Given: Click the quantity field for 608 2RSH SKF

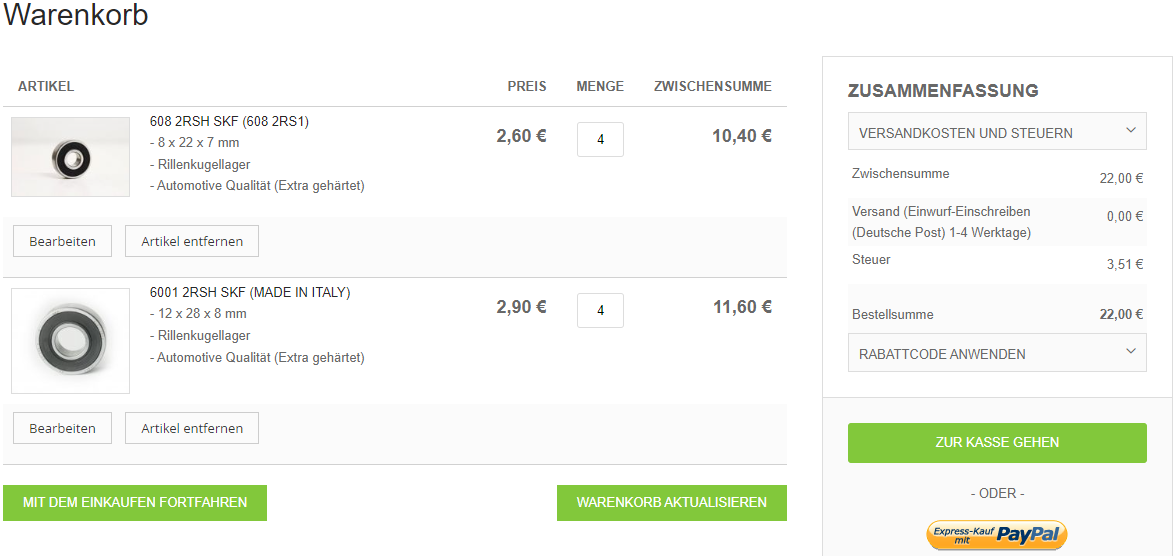Looking at the screenshot, I should [x=600, y=140].
